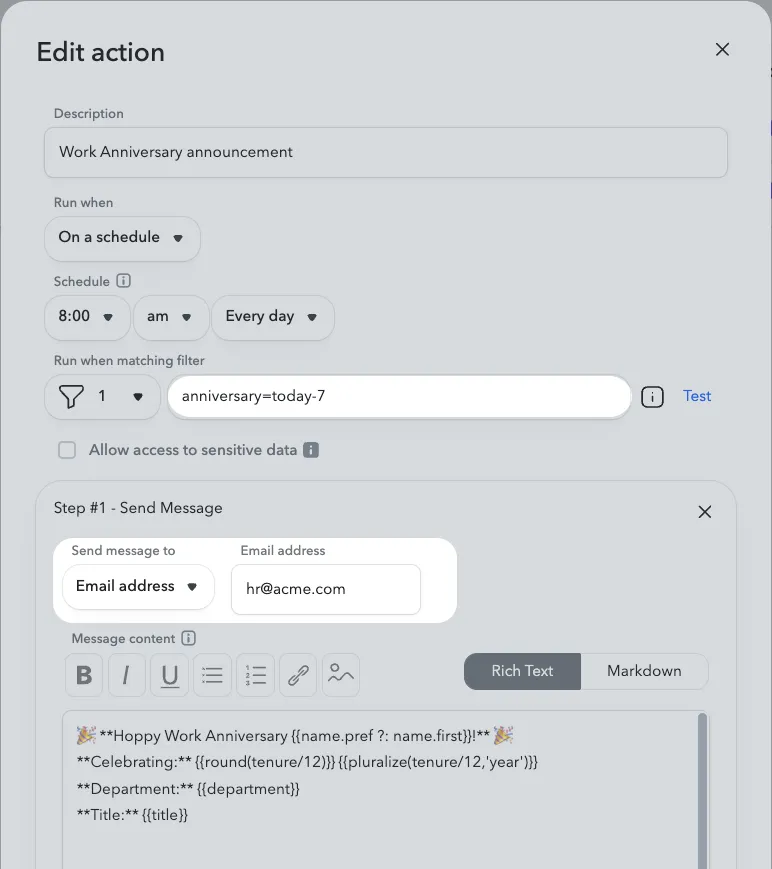Image resolution: width=772 pixels, height=869 pixels.
Task: Toggle italic formatting button
Action: (126, 675)
